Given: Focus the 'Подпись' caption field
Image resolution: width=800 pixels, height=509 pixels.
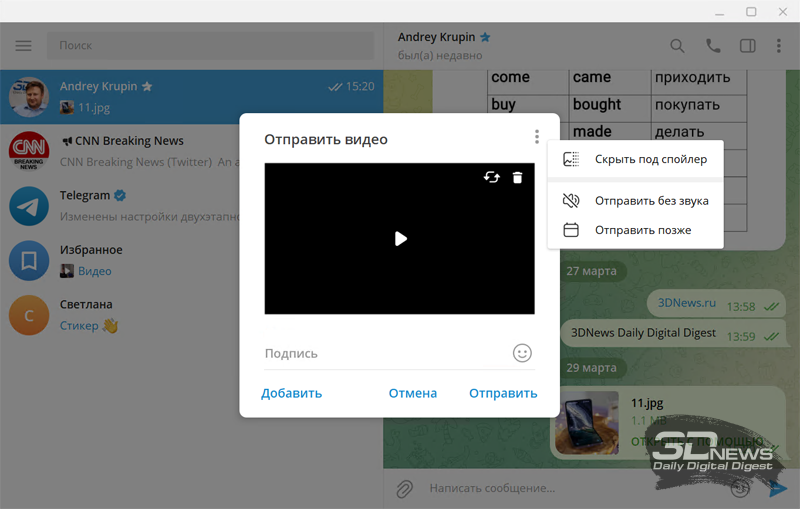Looking at the screenshot, I should [380, 353].
